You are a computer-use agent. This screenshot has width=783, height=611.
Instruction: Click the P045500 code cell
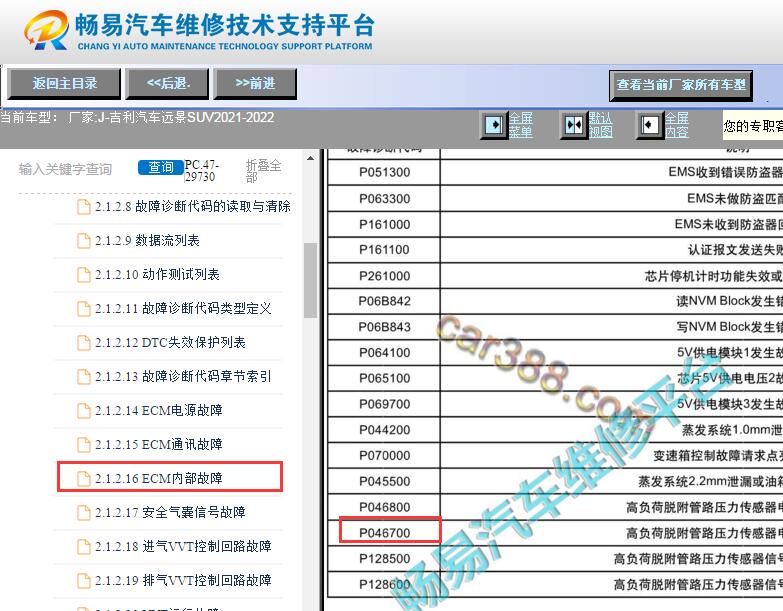[x=384, y=481]
